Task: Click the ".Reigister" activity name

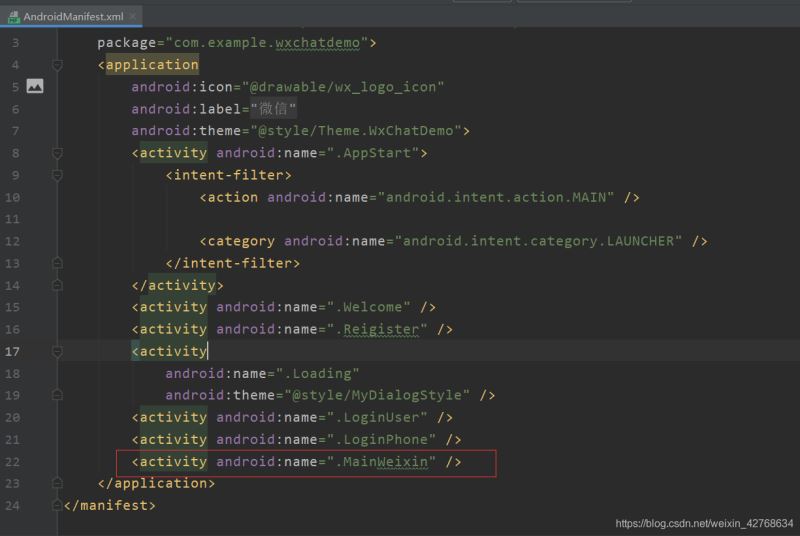Action: 377,329
